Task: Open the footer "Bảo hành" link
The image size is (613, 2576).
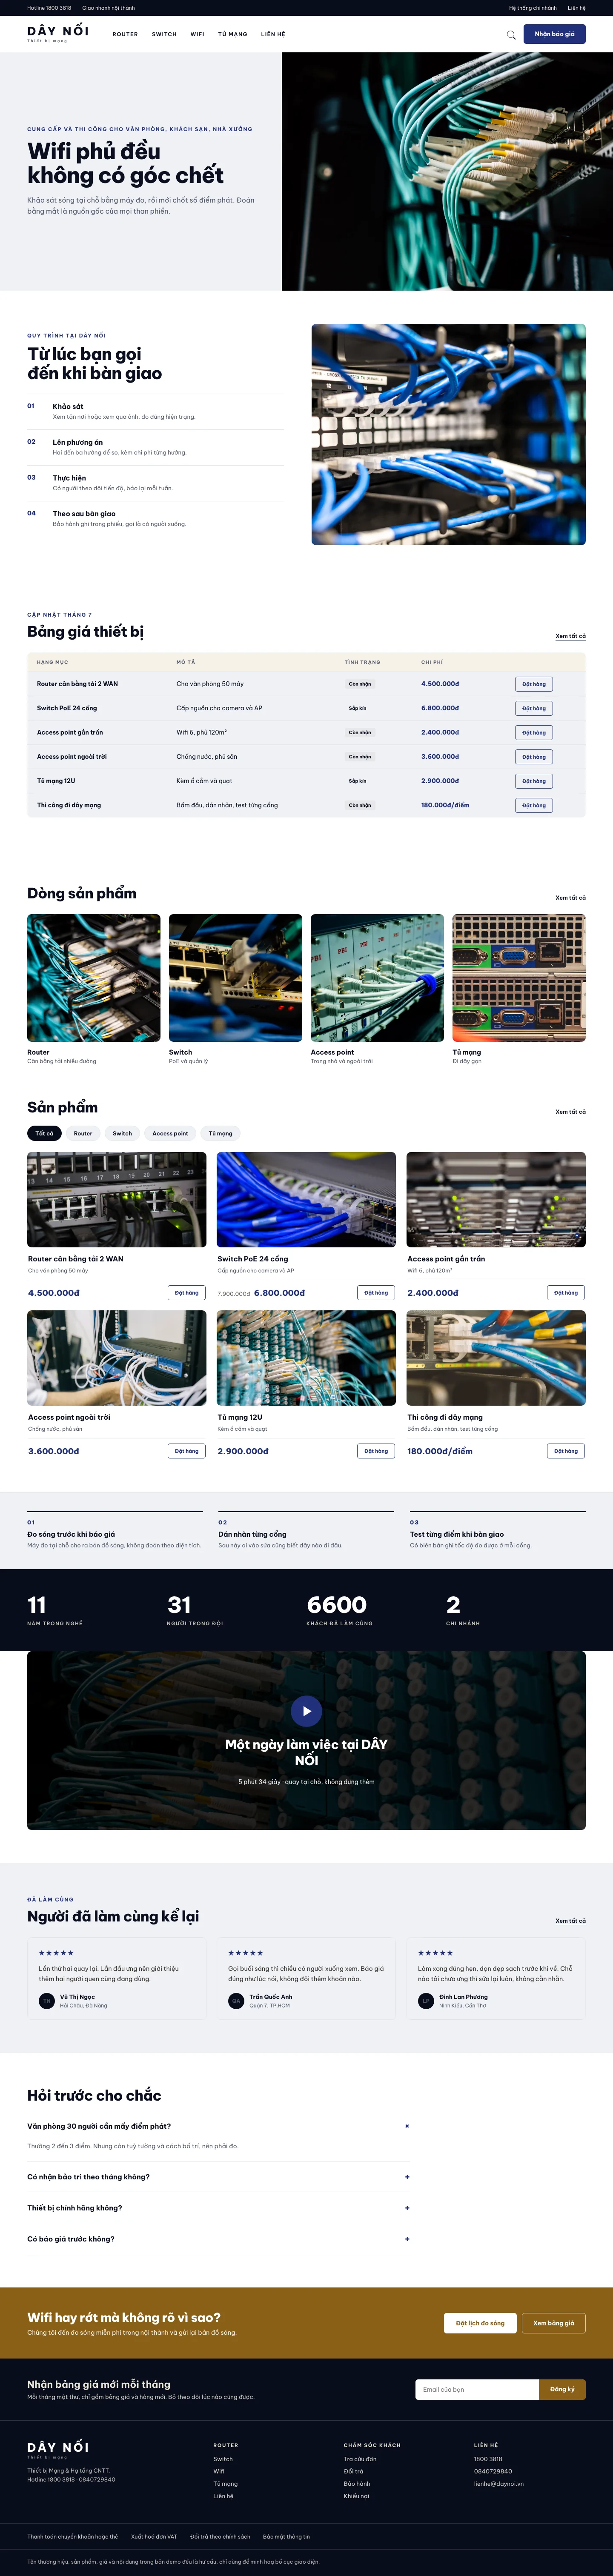Action: (357, 2484)
